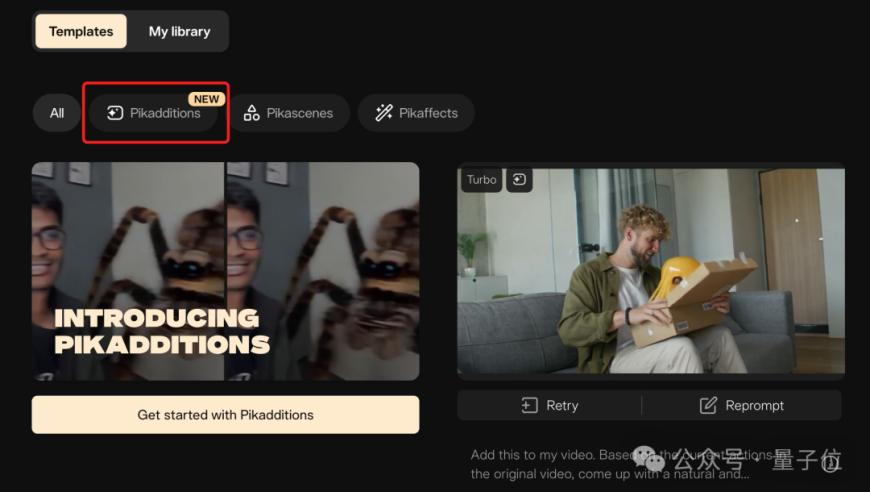This screenshot has width=870, height=492.
Task: Click the Turbo badge on video
Action: [x=481, y=180]
